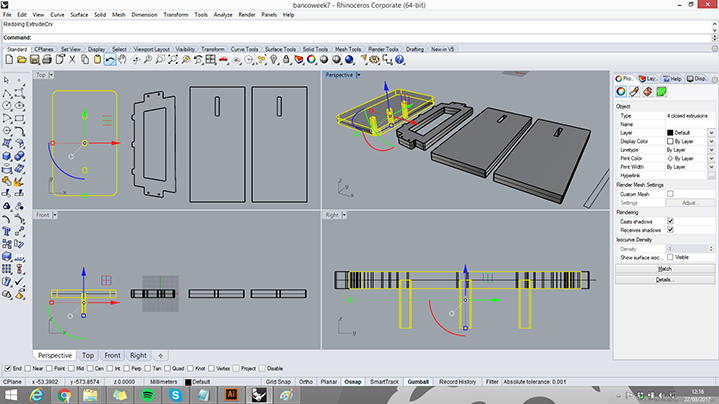Screen dimensions: 719x404
Task: Open the Solid menu
Action: [100, 15]
